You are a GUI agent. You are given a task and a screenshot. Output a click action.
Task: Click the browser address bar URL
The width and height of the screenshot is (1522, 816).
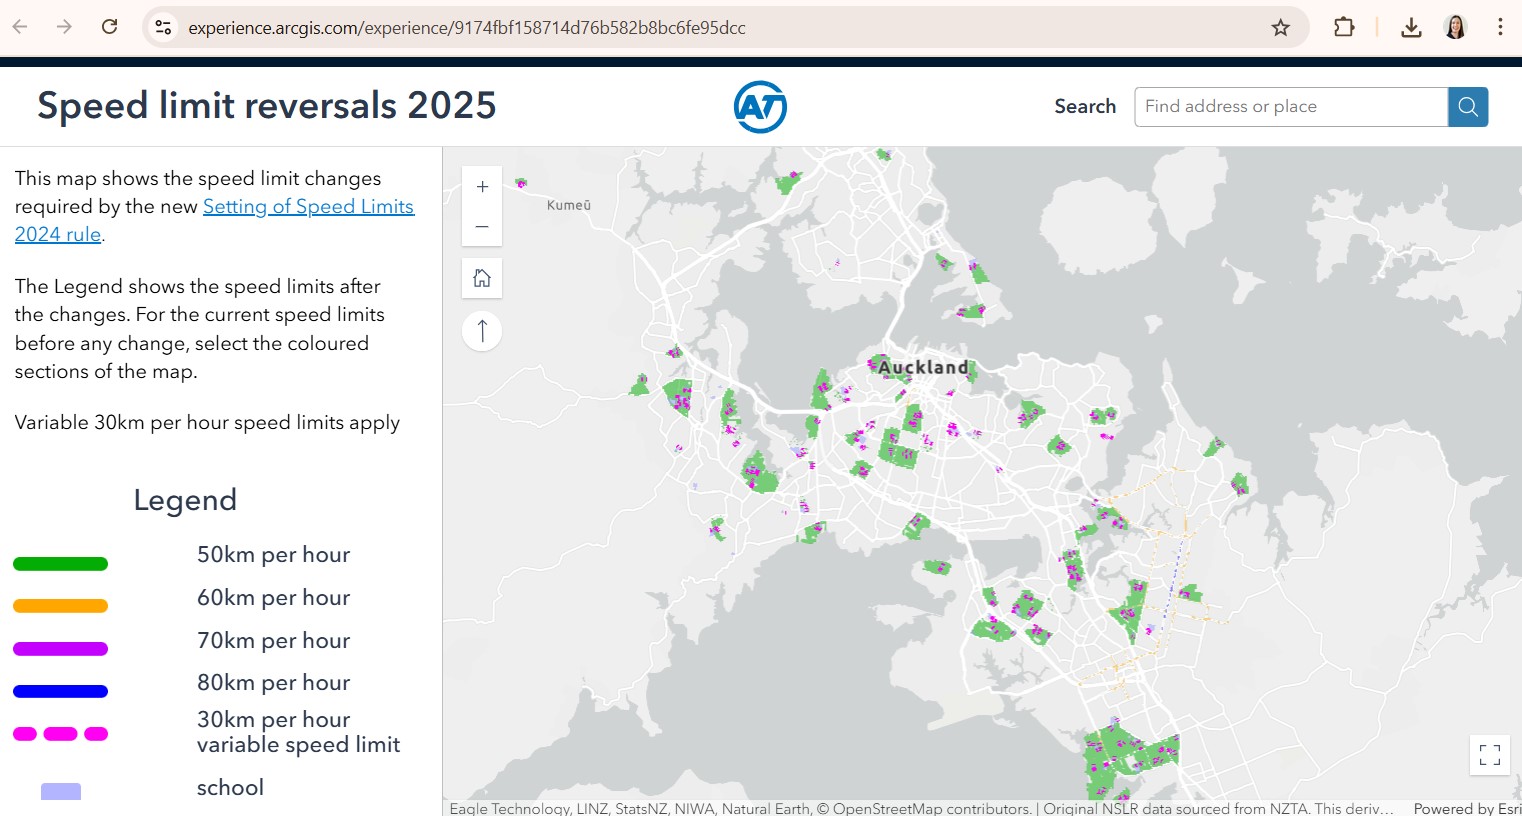pos(466,28)
